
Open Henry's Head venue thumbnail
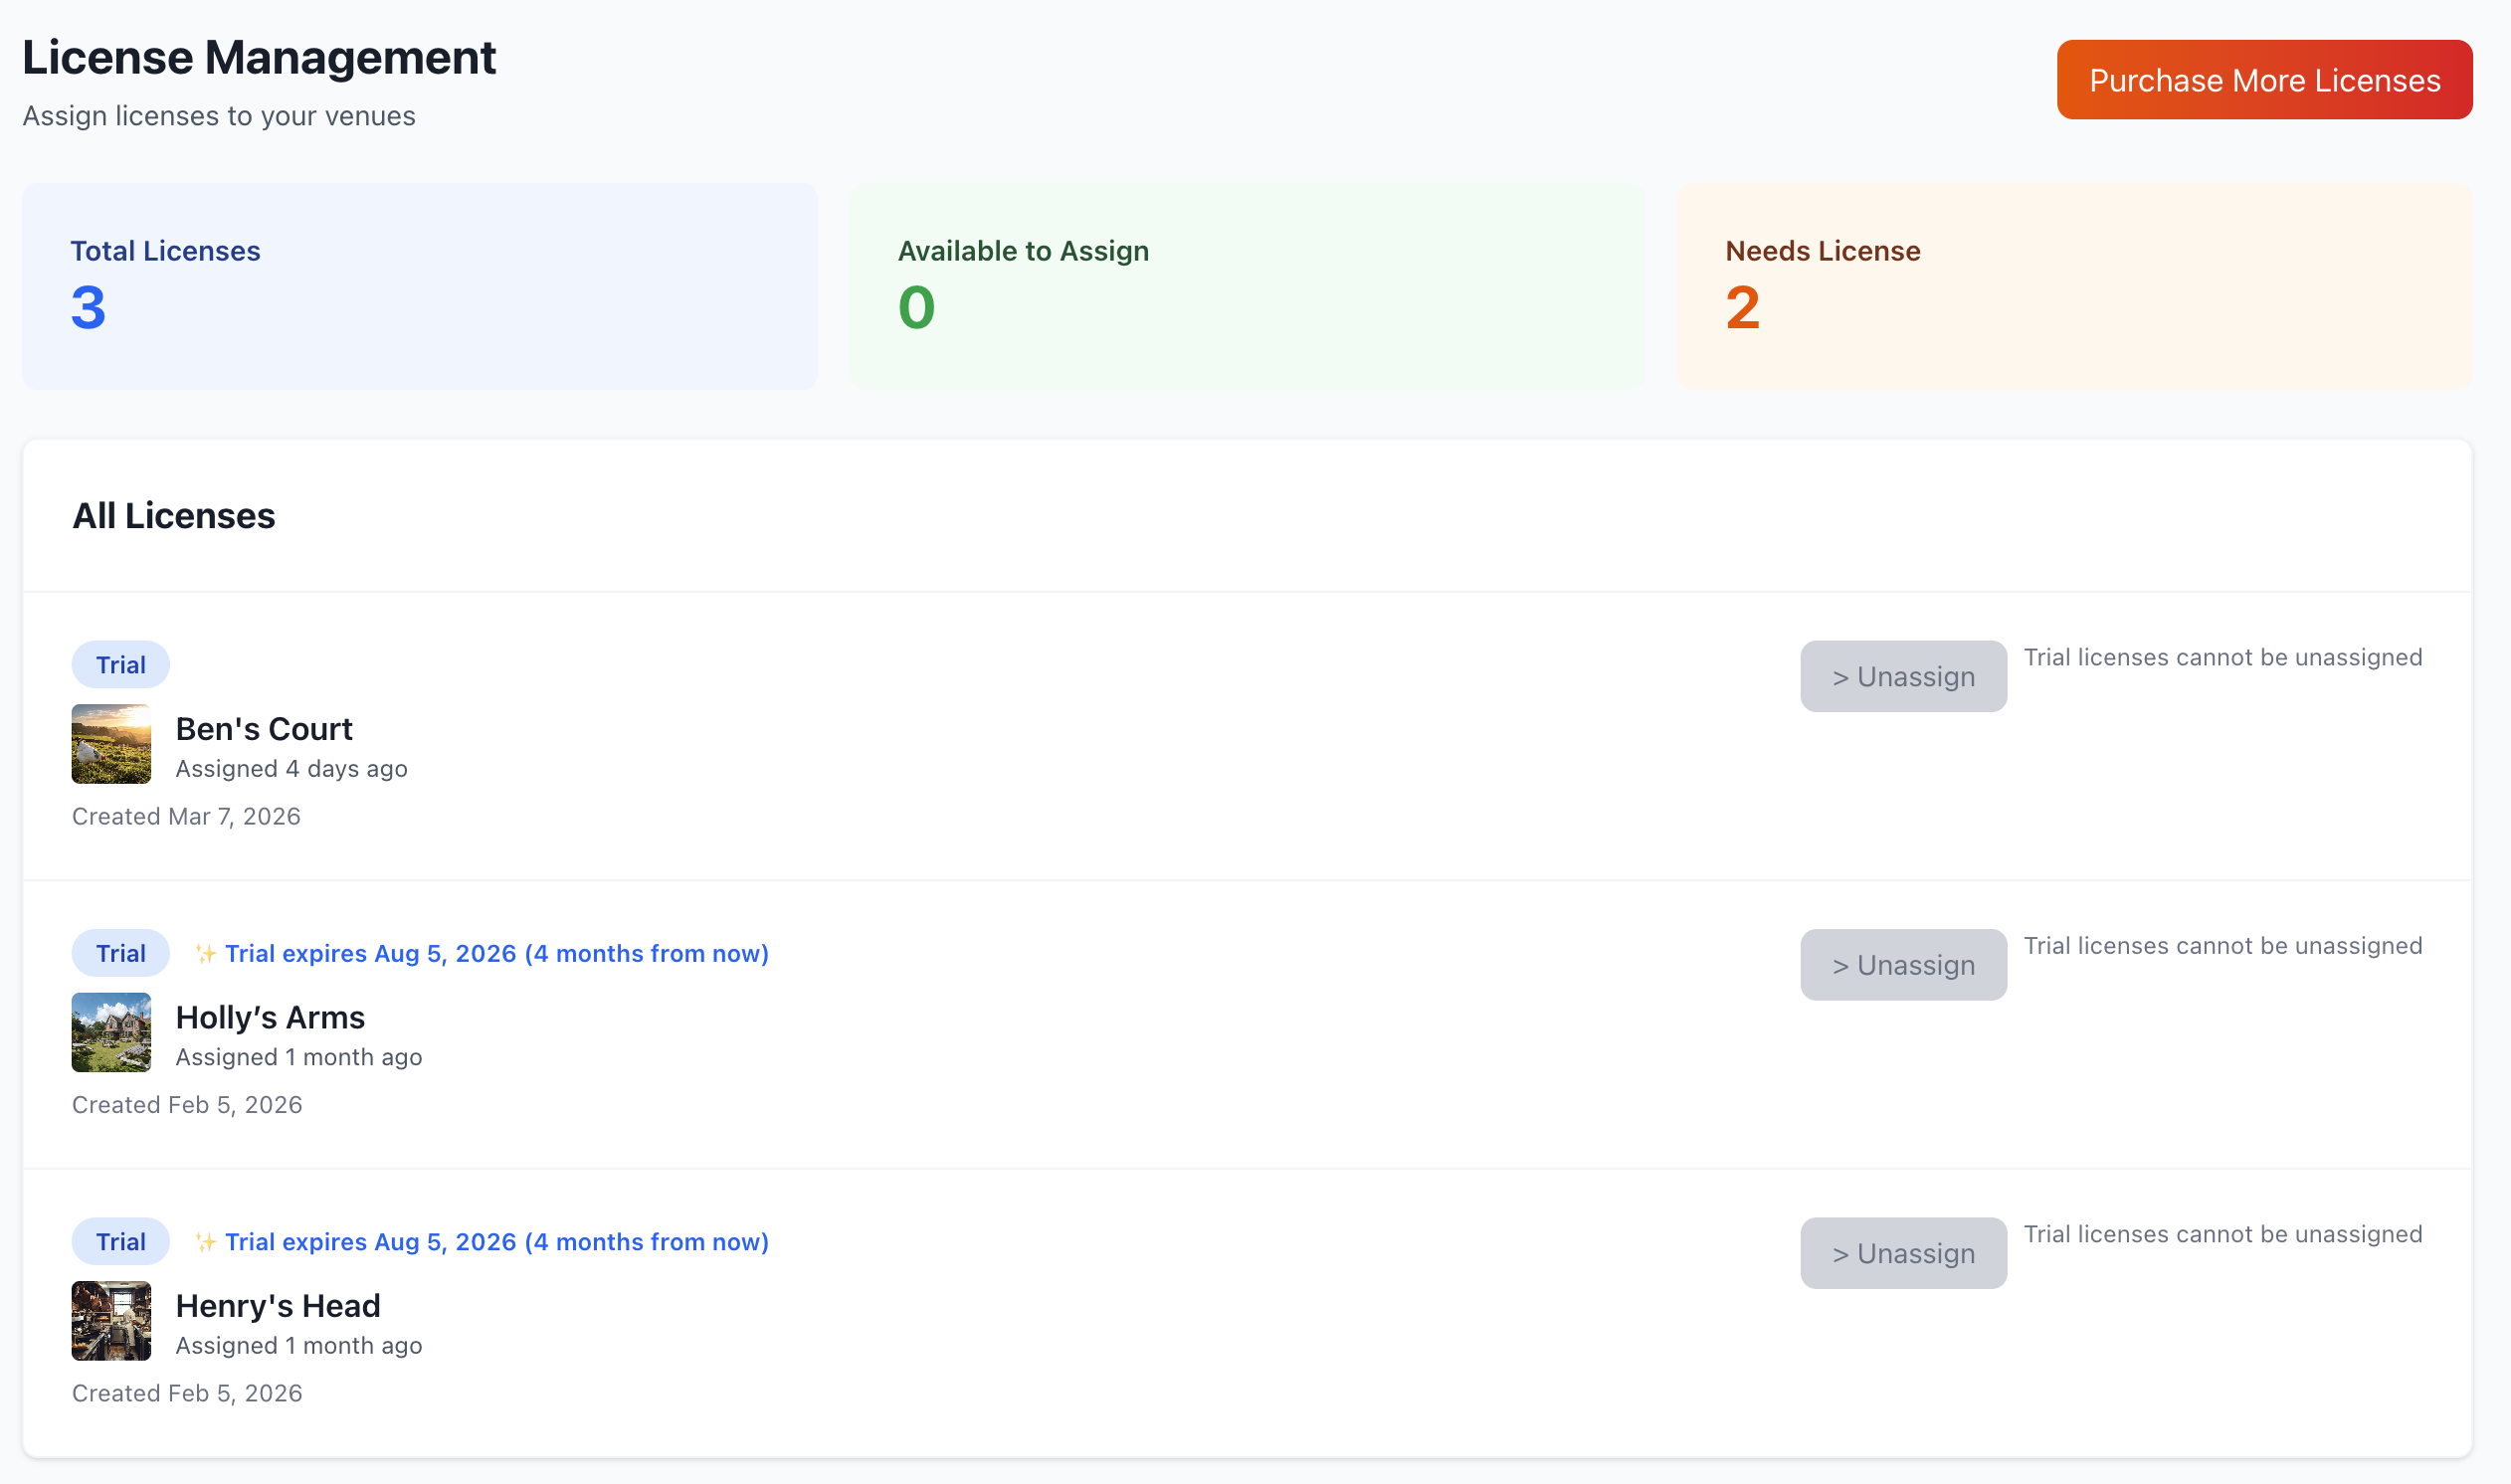(110, 1320)
